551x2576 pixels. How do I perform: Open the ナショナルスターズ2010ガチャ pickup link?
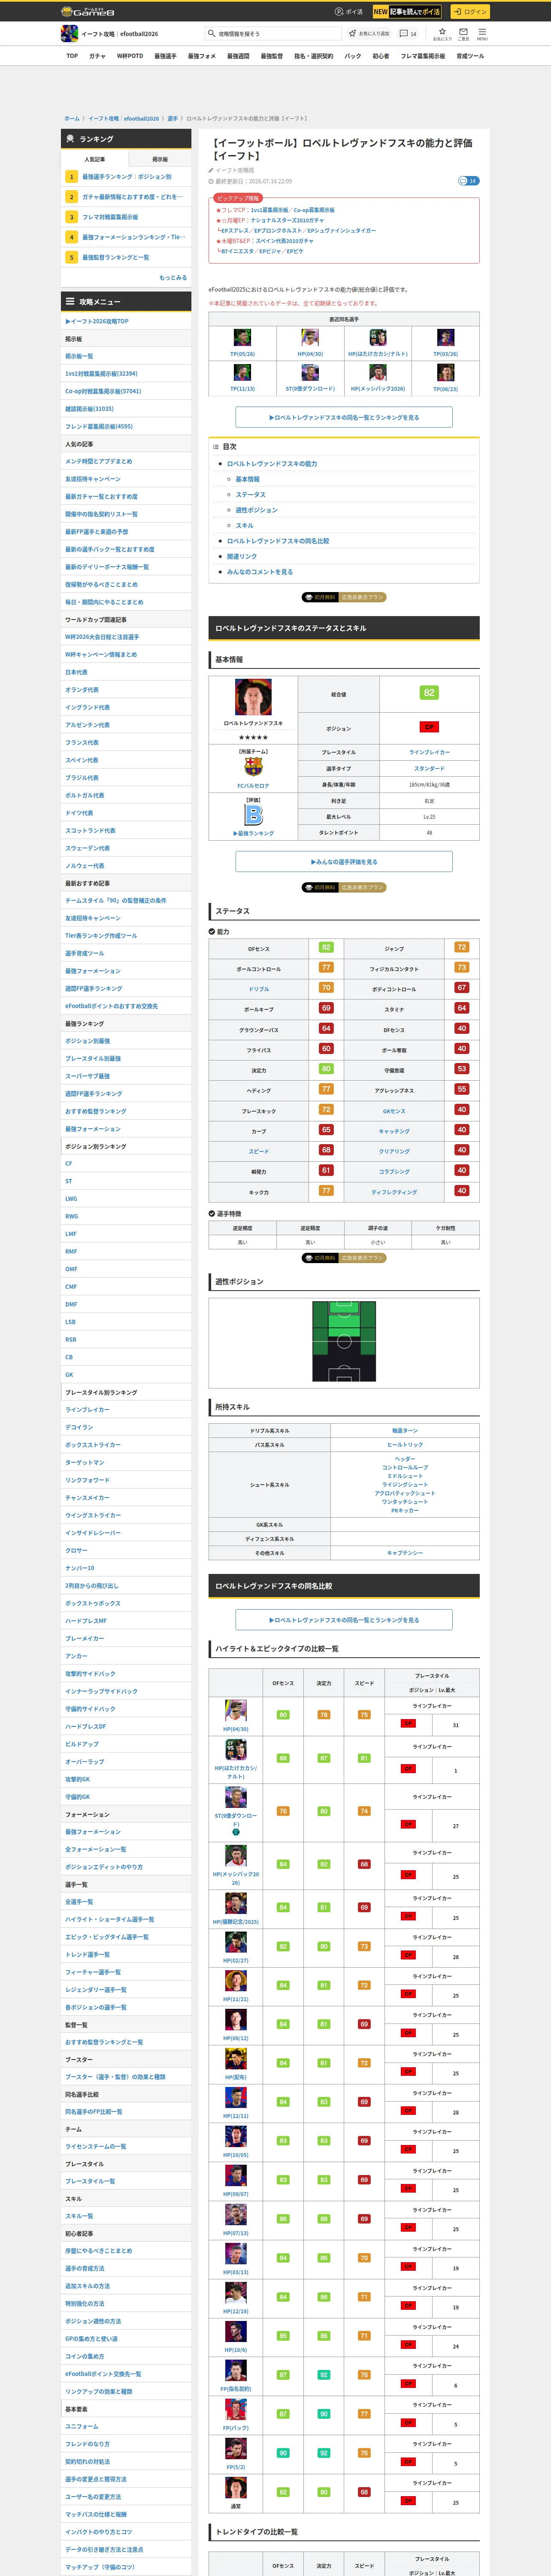pyautogui.click(x=287, y=220)
